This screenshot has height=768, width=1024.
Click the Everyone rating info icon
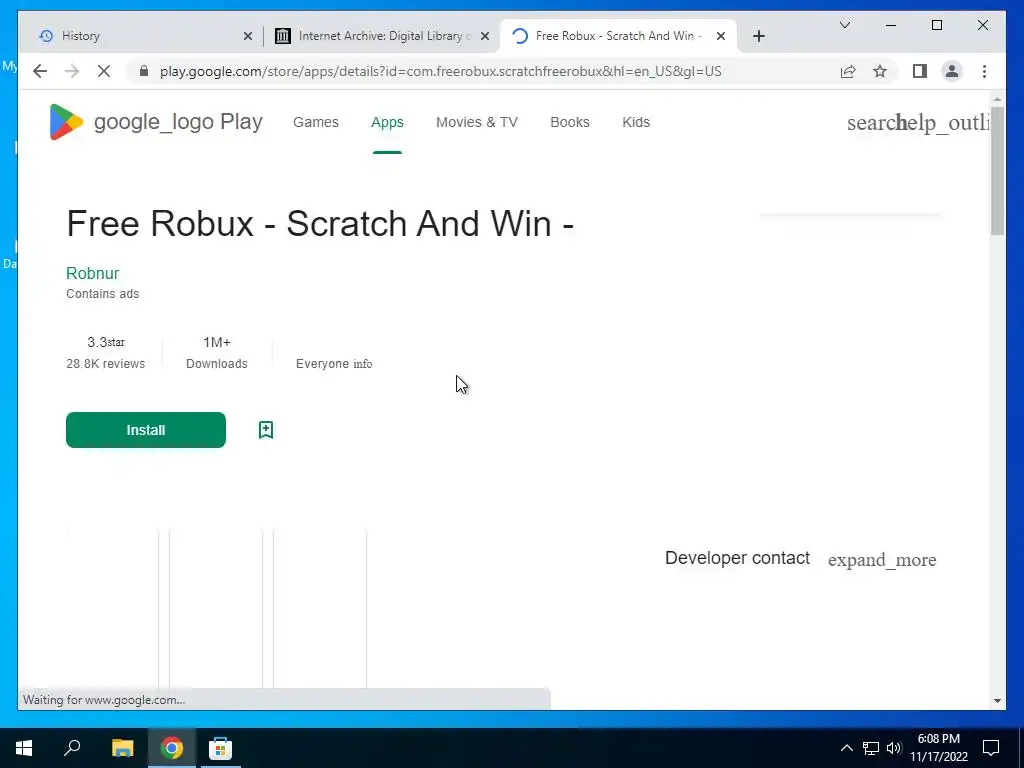pyautogui.click(x=362, y=364)
